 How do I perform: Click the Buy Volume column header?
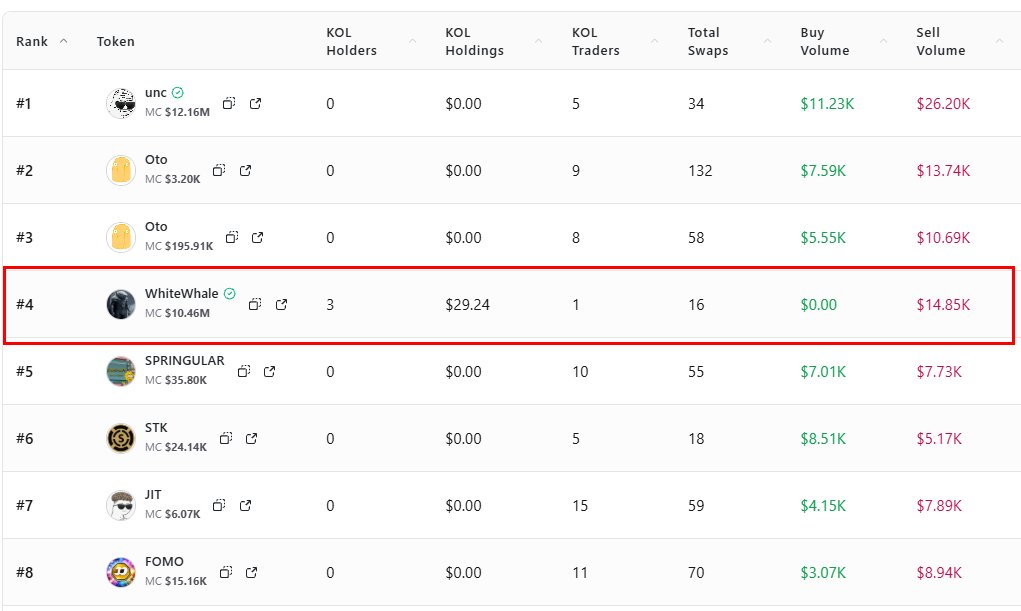point(826,41)
